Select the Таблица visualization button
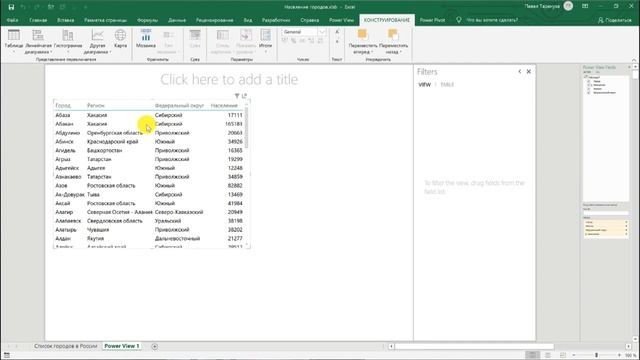Image resolution: width=640 pixels, height=360 pixels. pos(13,41)
